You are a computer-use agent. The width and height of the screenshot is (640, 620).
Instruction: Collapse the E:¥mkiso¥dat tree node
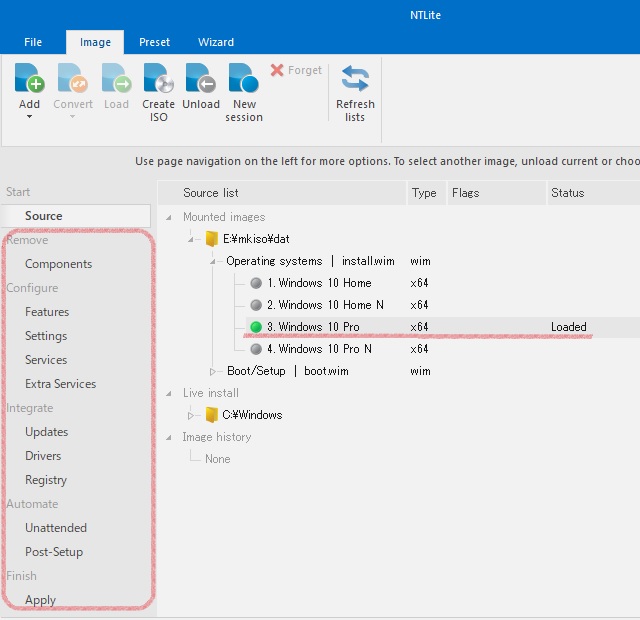[x=191, y=240]
